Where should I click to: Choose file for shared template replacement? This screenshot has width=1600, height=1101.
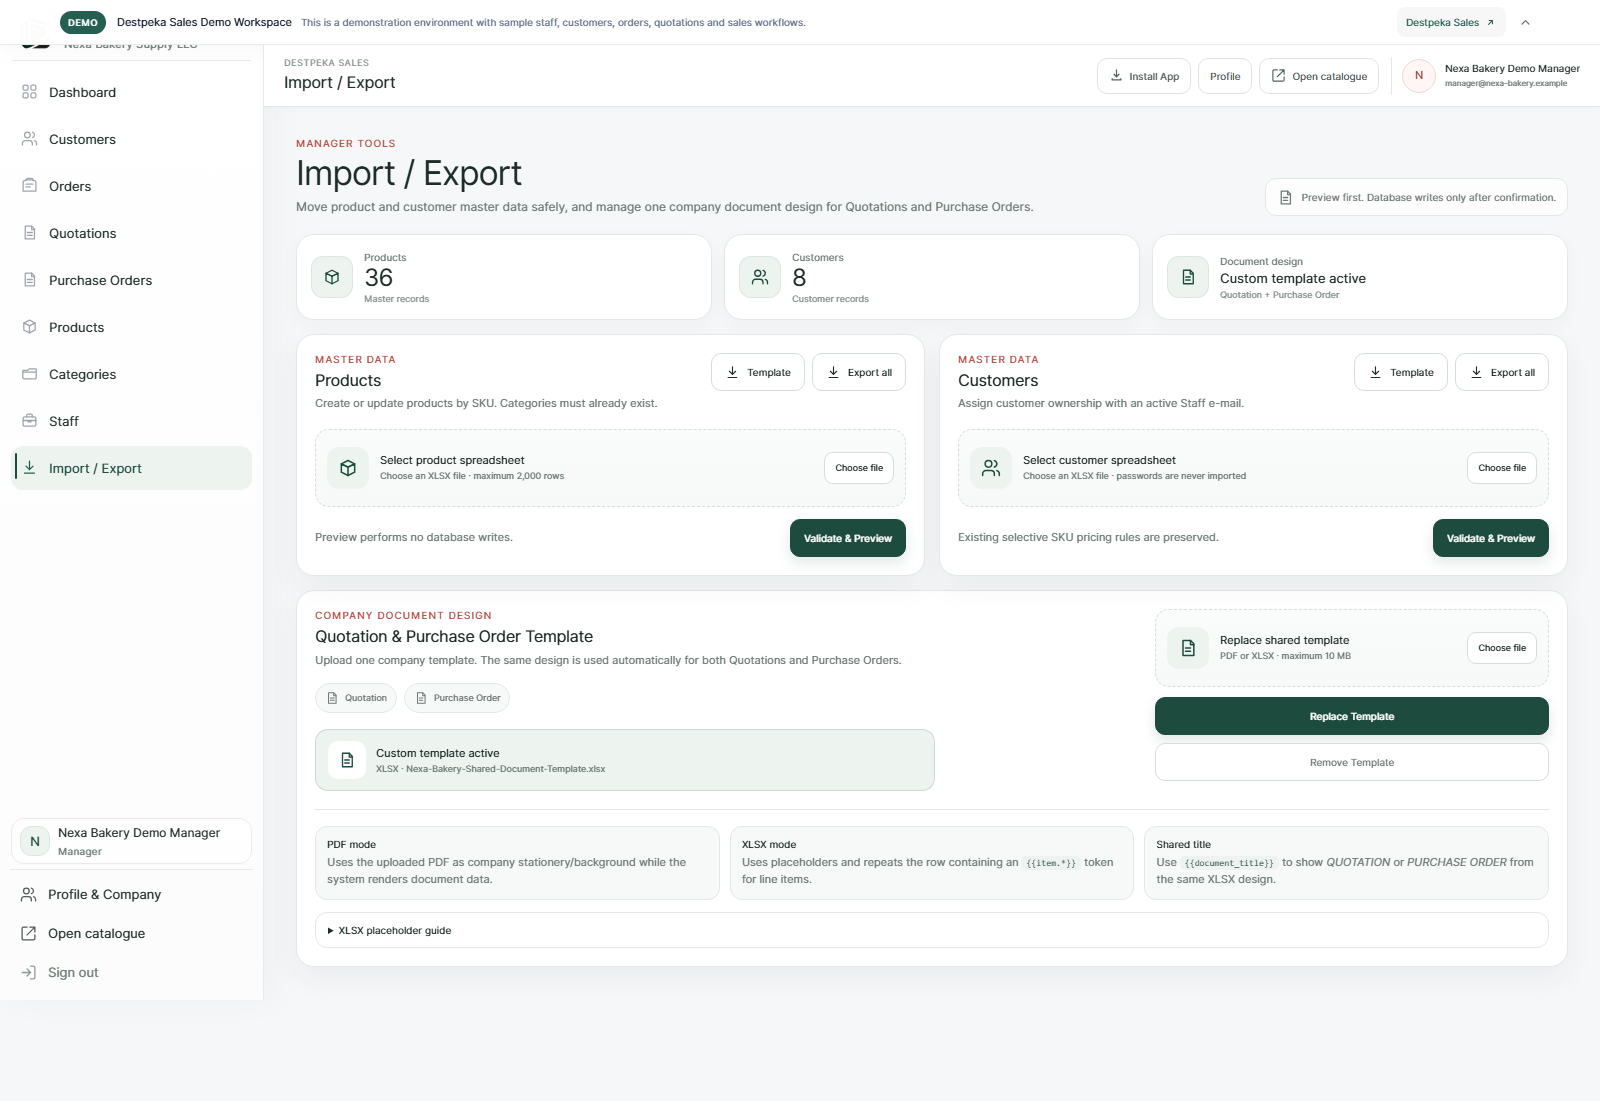tap(1502, 648)
